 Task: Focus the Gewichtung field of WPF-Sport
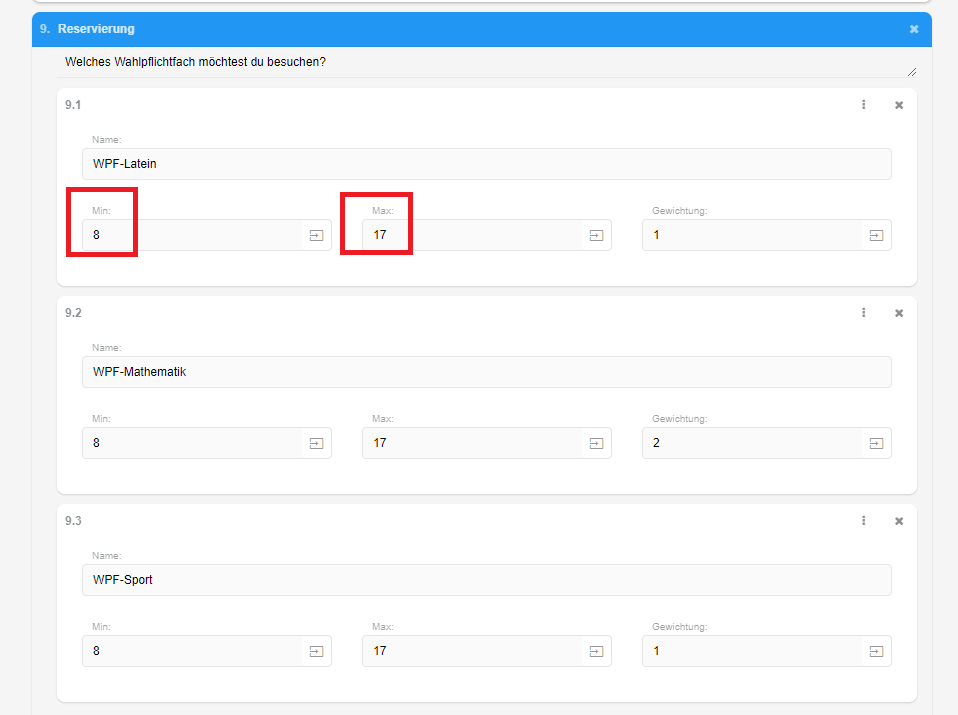pyautogui.click(x=752, y=651)
